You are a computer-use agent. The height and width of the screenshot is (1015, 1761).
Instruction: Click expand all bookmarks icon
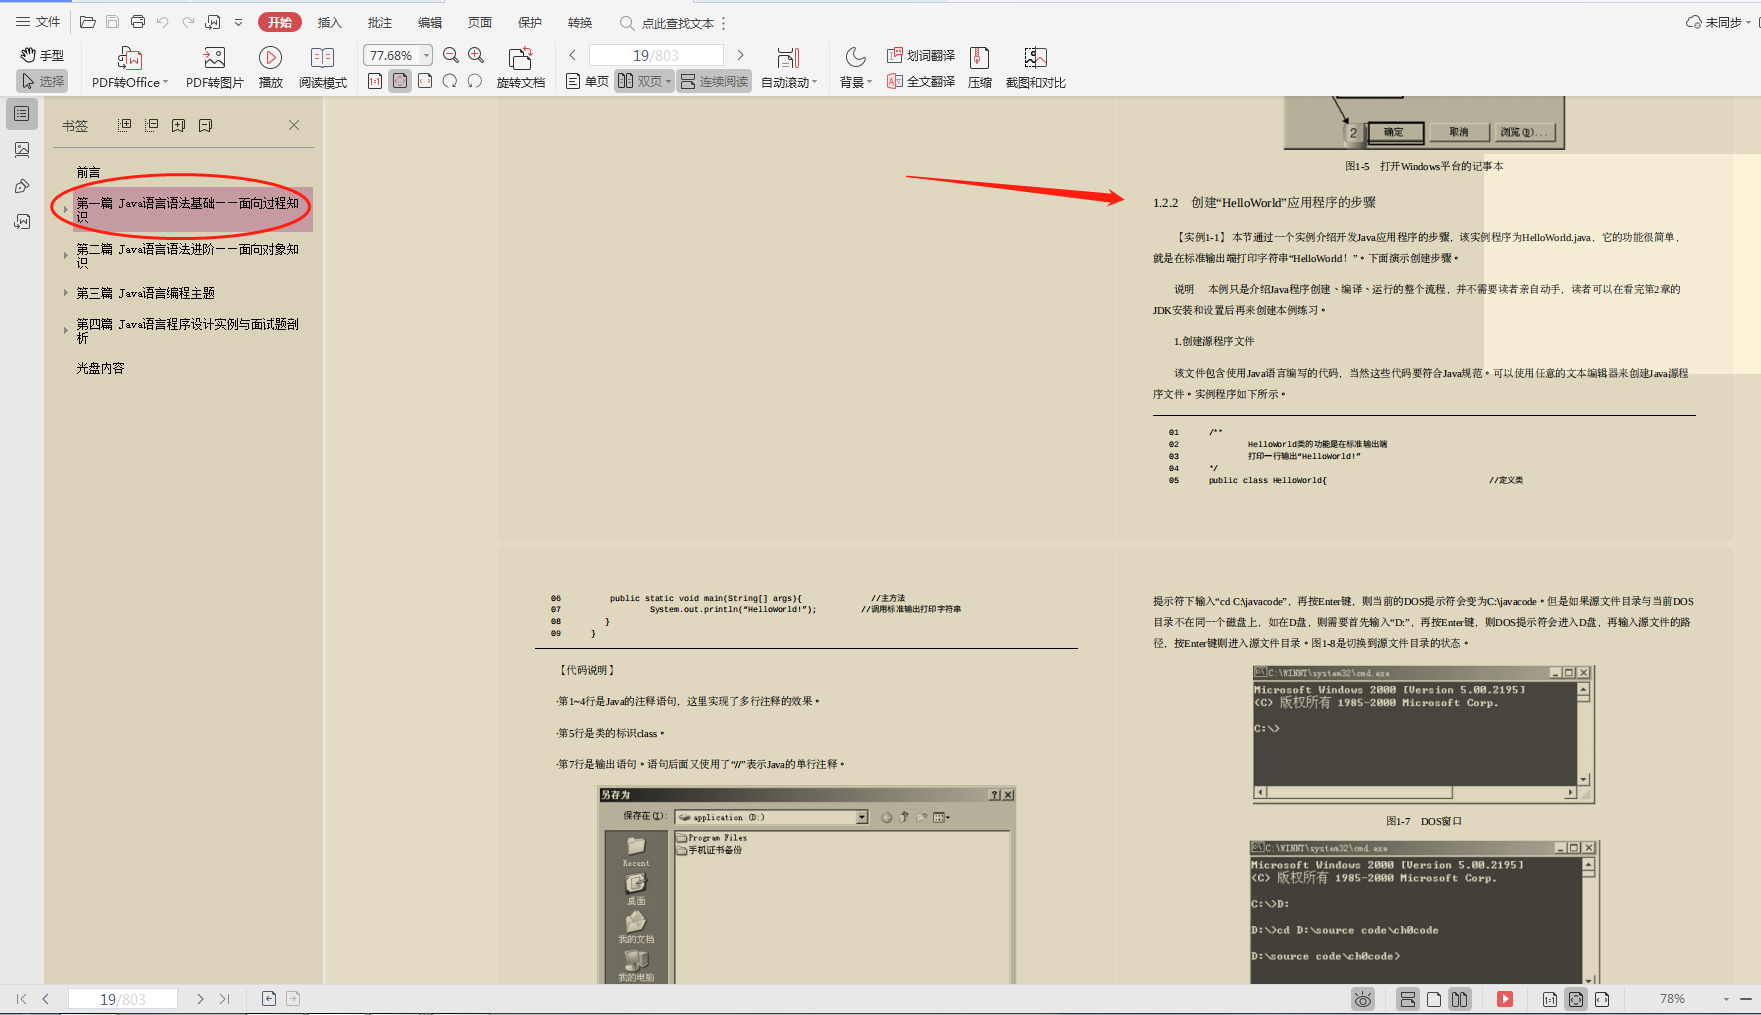click(124, 125)
